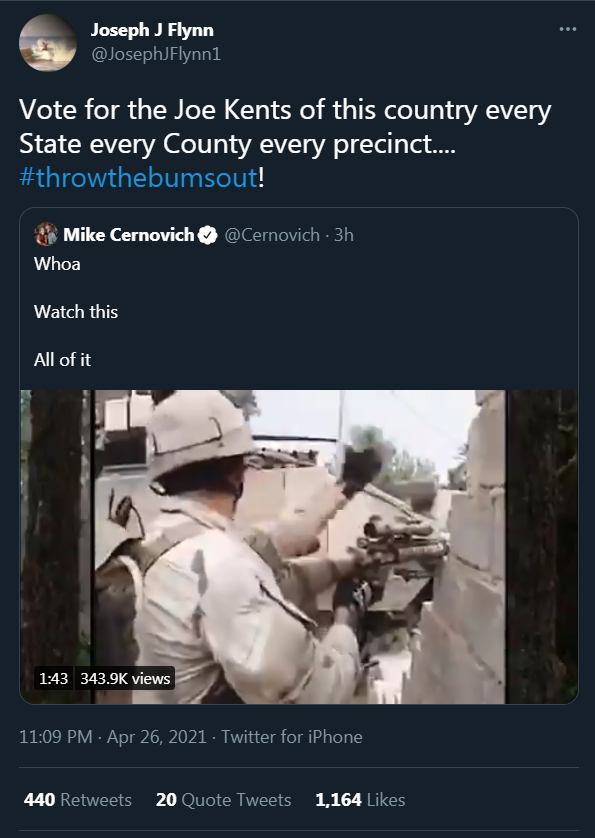Viewport: 595px width, 838px height.
Task: Open the Twitter for iPhone source link
Action: [292, 737]
